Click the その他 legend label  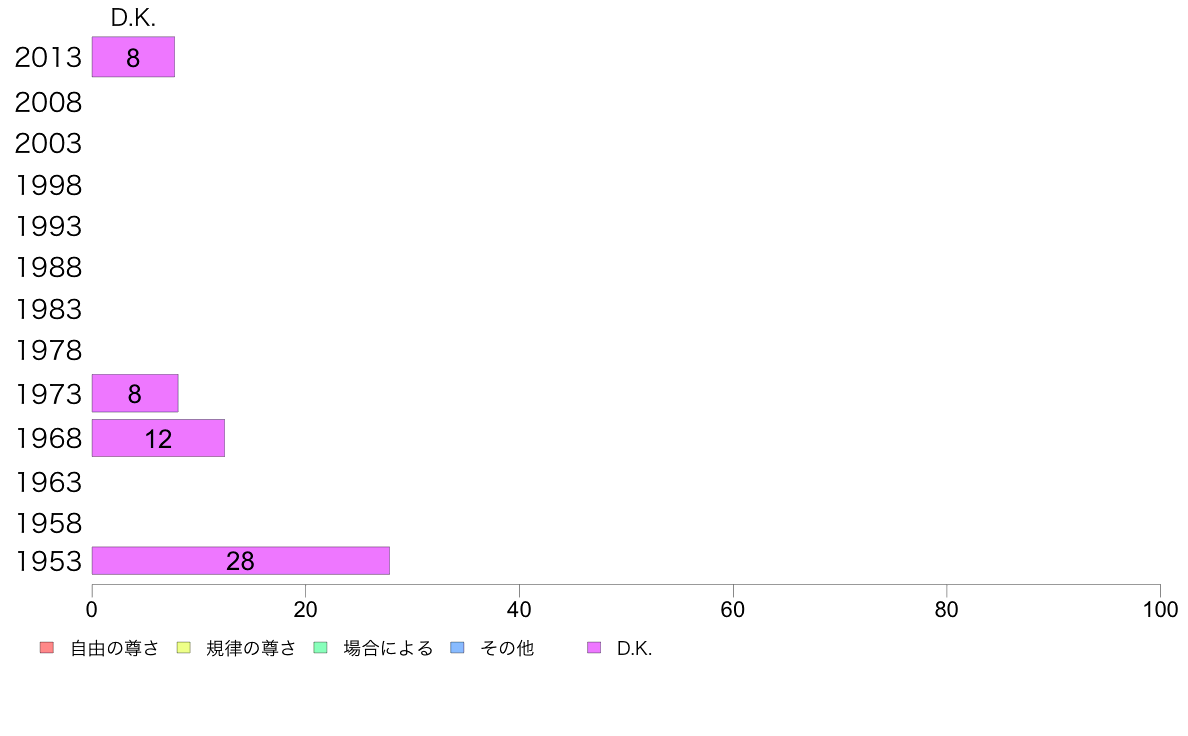[507, 649]
